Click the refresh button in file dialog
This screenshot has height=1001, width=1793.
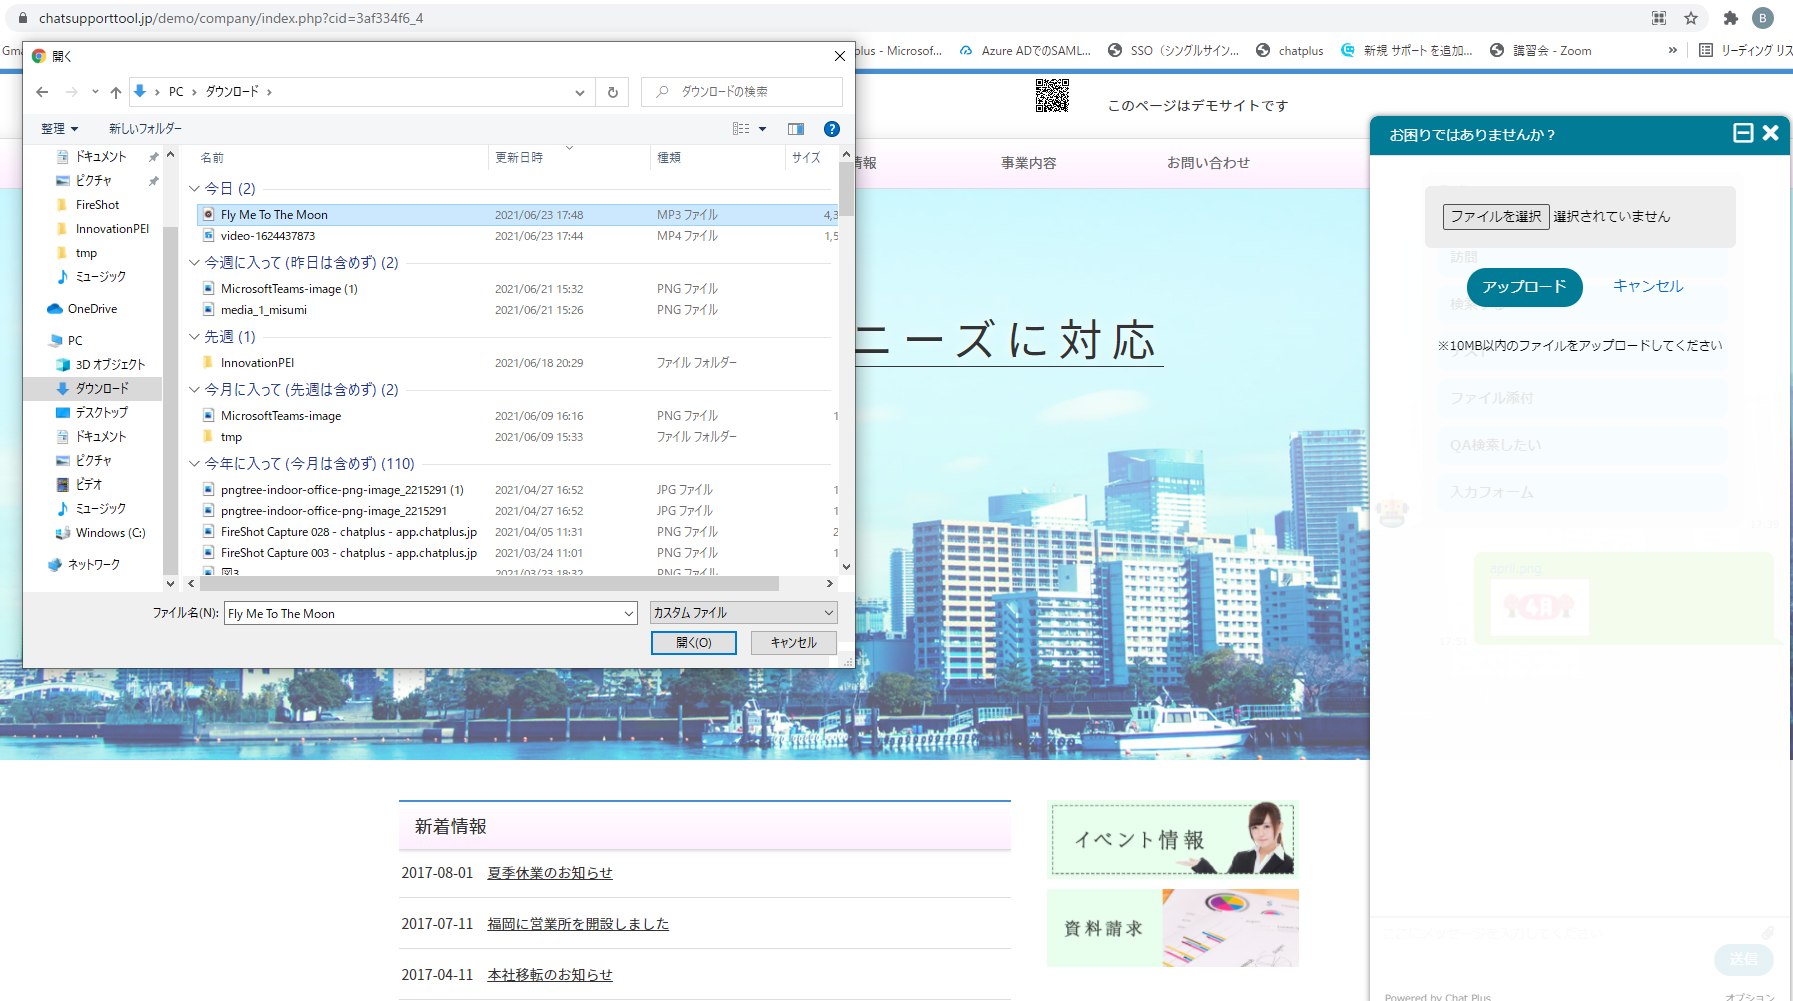coord(613,92)
